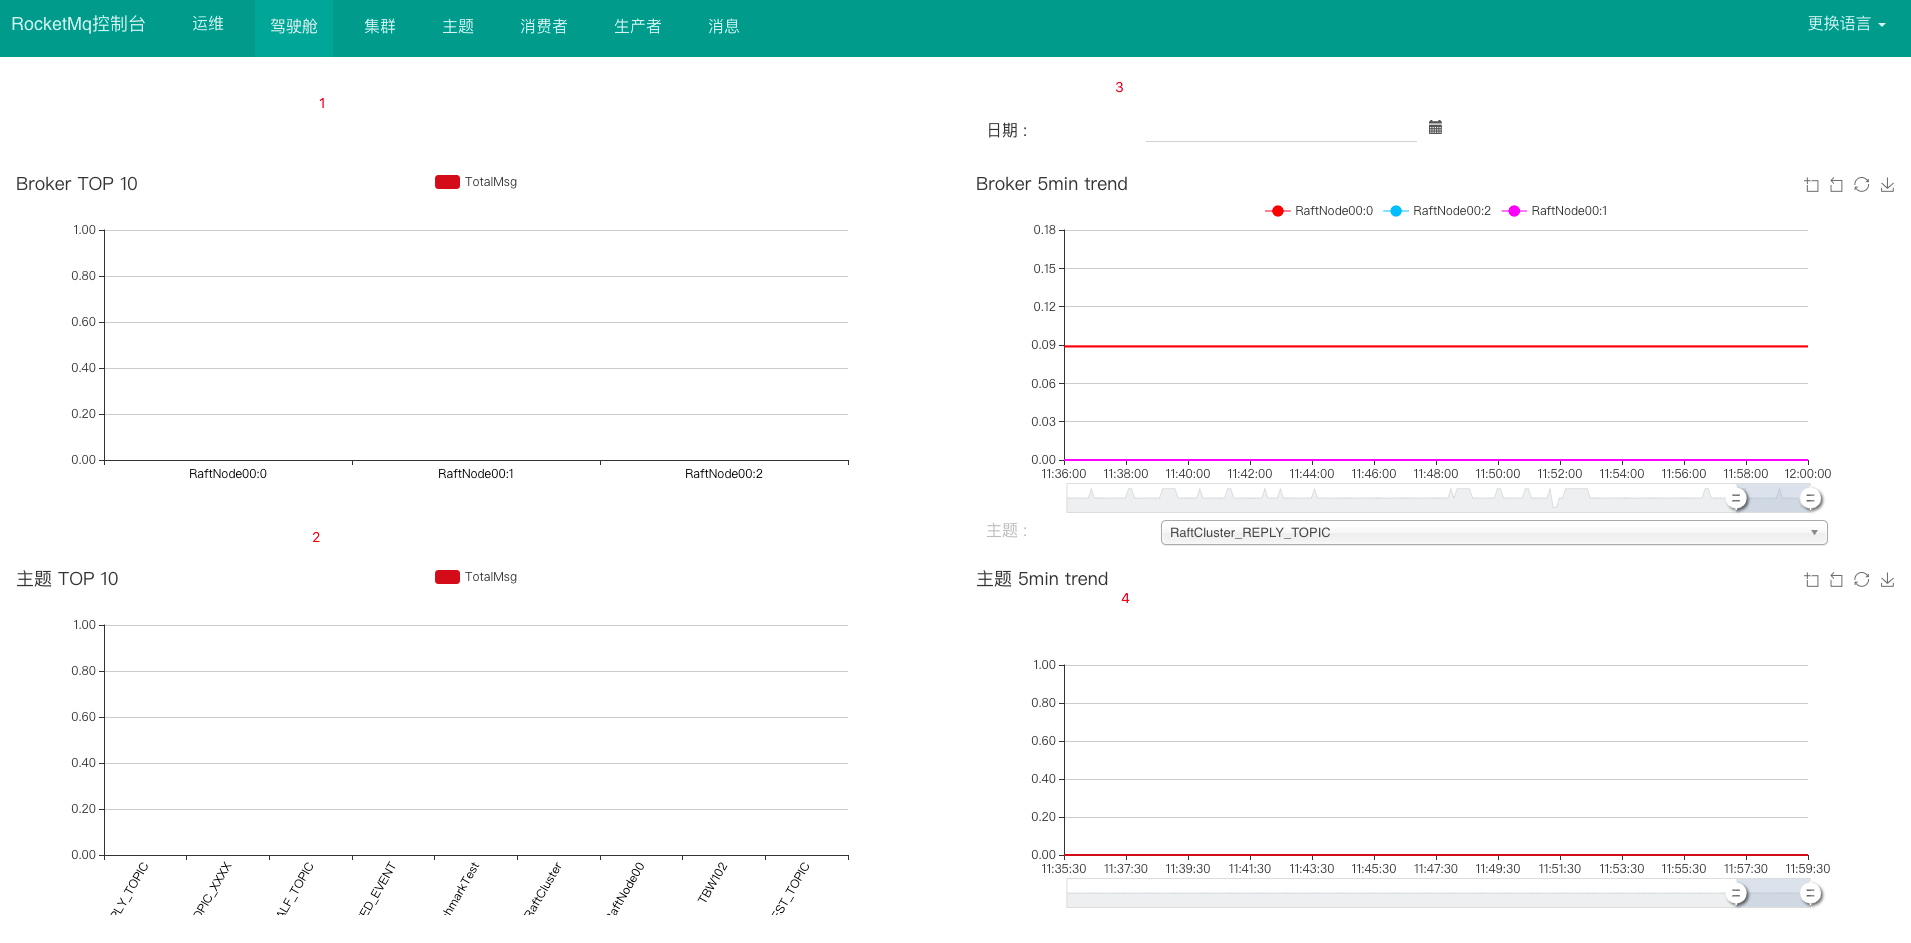
Task: Restore the Broker 5min trend chart
Action: [x=1861, y=185]
